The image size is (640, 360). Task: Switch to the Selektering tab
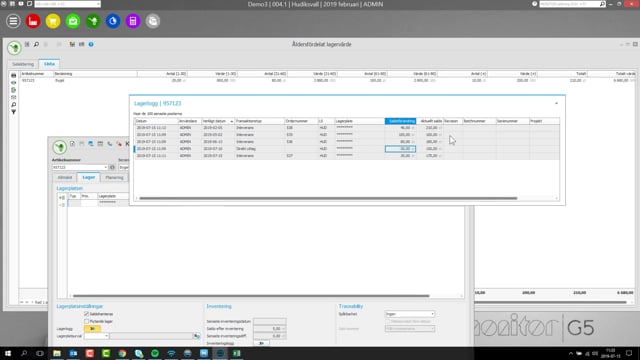(23, 64)
